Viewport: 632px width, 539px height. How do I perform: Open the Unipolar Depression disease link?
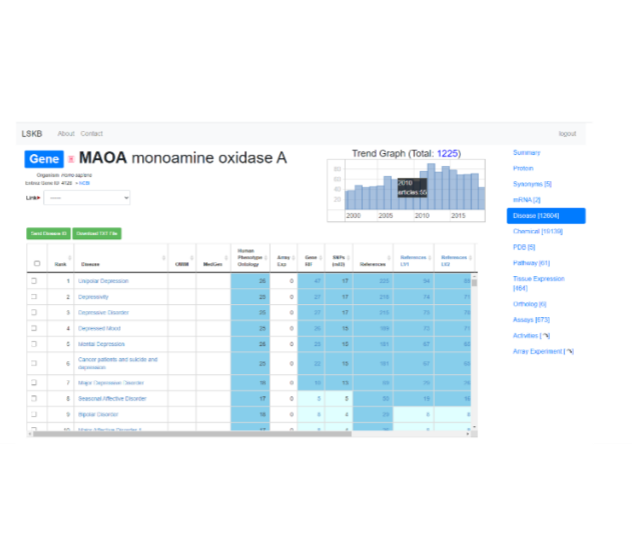[103, 281]
